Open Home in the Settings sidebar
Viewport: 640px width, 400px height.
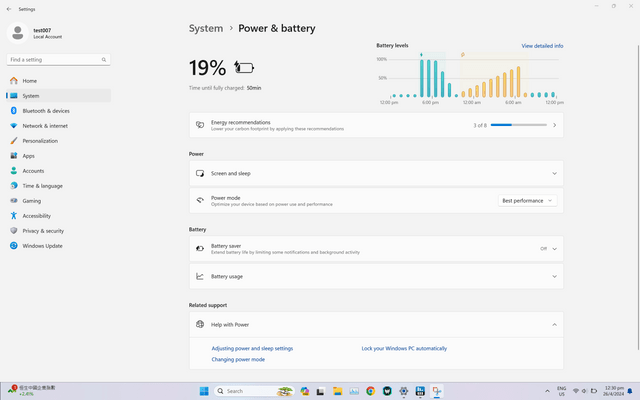[x=58, y=81]
